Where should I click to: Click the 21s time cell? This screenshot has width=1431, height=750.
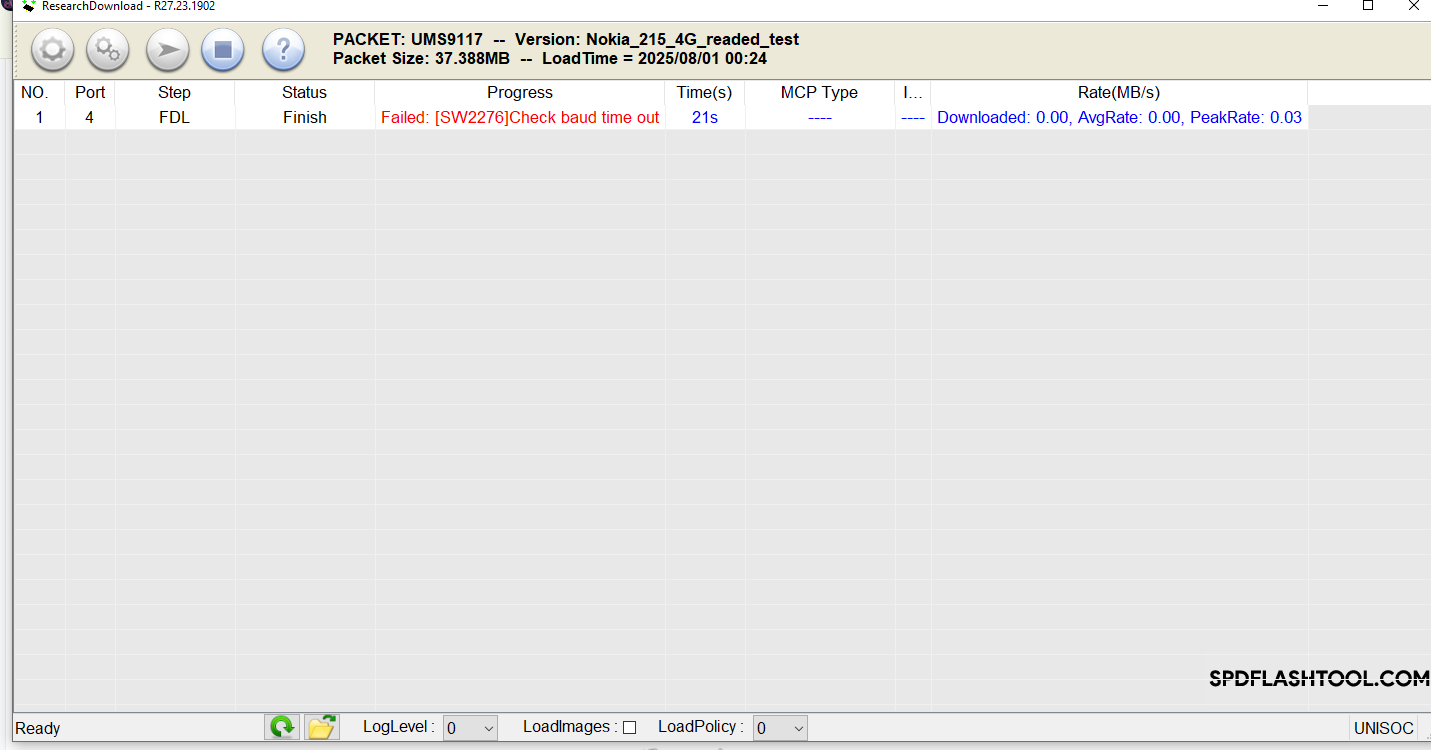coord(704,117)
